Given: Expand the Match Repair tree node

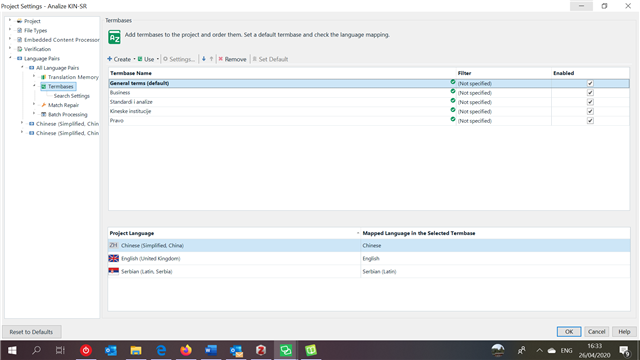Looking at the screenshot, I should coord(34,104).
